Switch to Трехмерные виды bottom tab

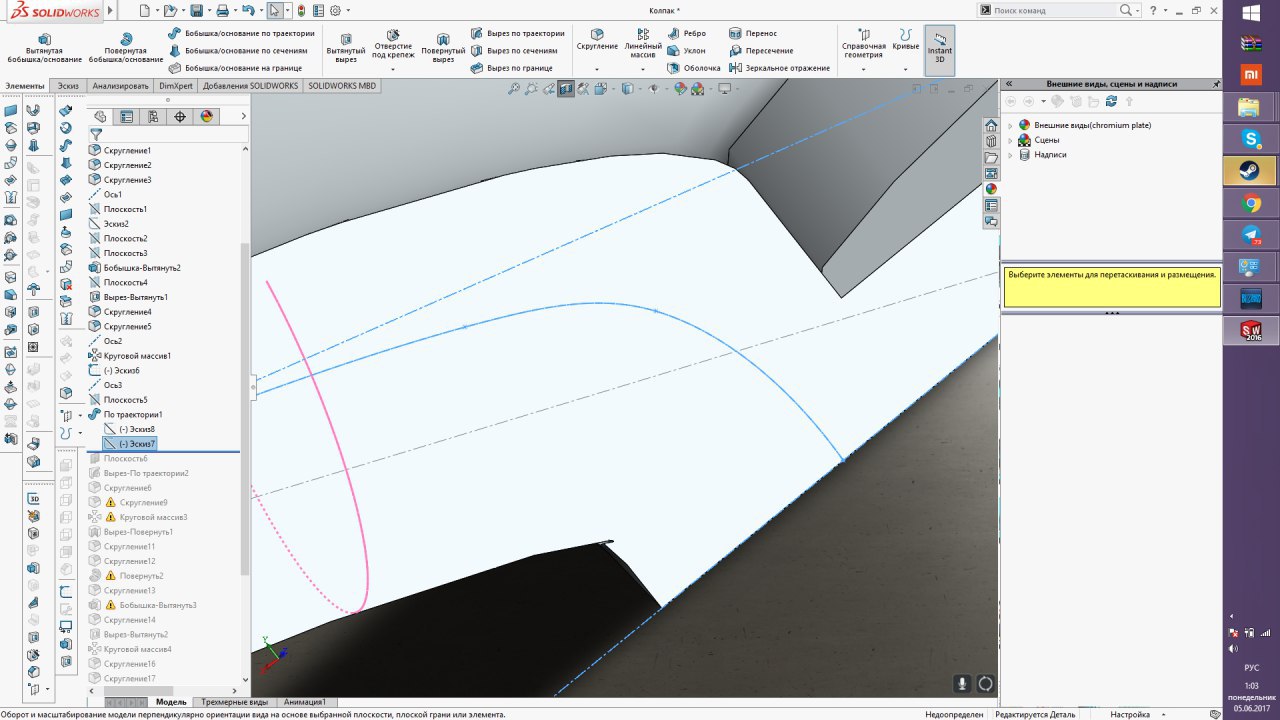pos(234,702)
